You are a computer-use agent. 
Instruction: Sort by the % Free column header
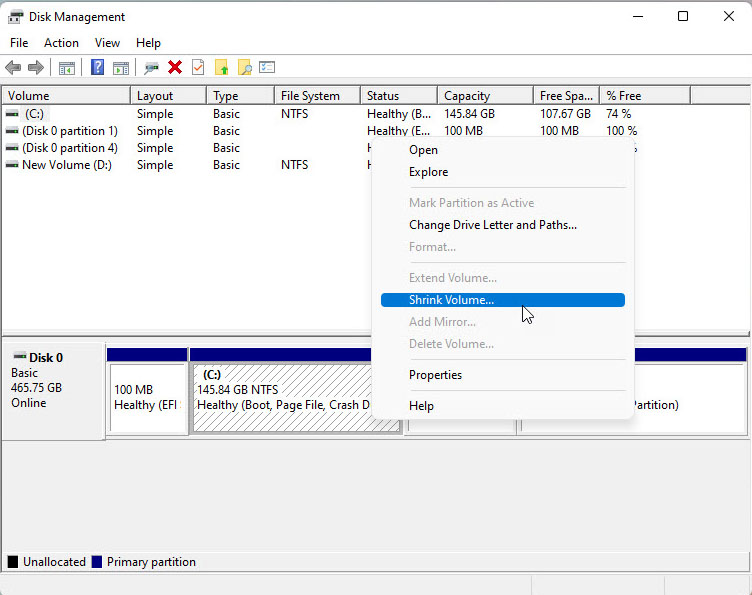[x=646, y=96]
